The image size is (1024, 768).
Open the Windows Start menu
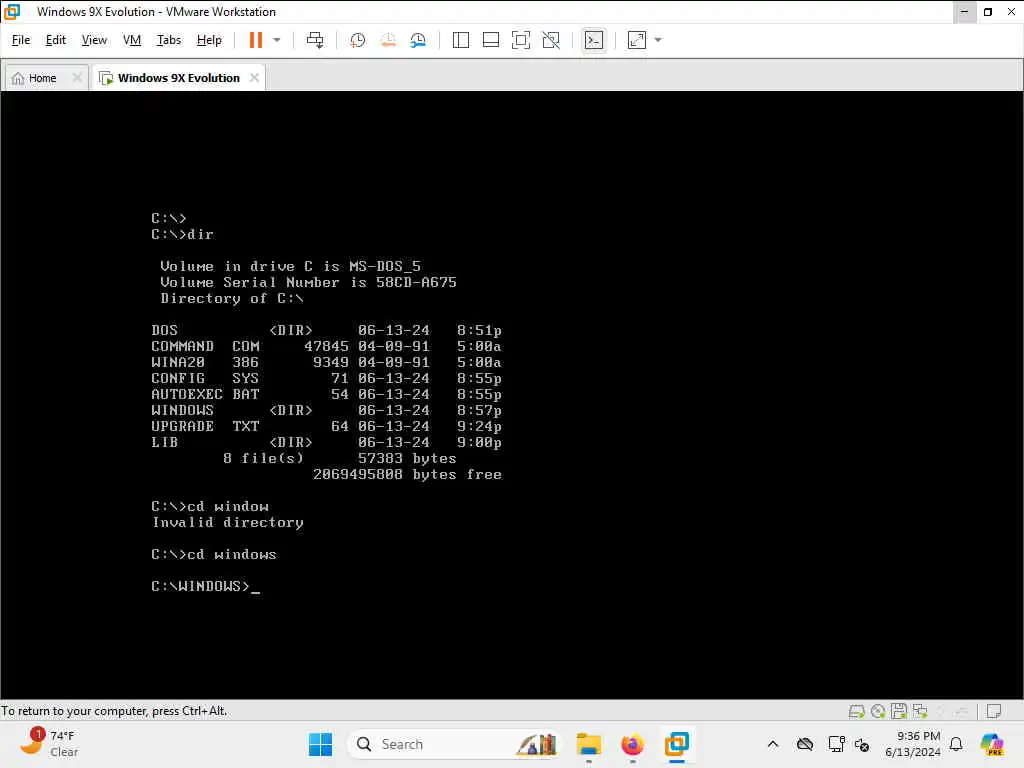pos(320,744)
